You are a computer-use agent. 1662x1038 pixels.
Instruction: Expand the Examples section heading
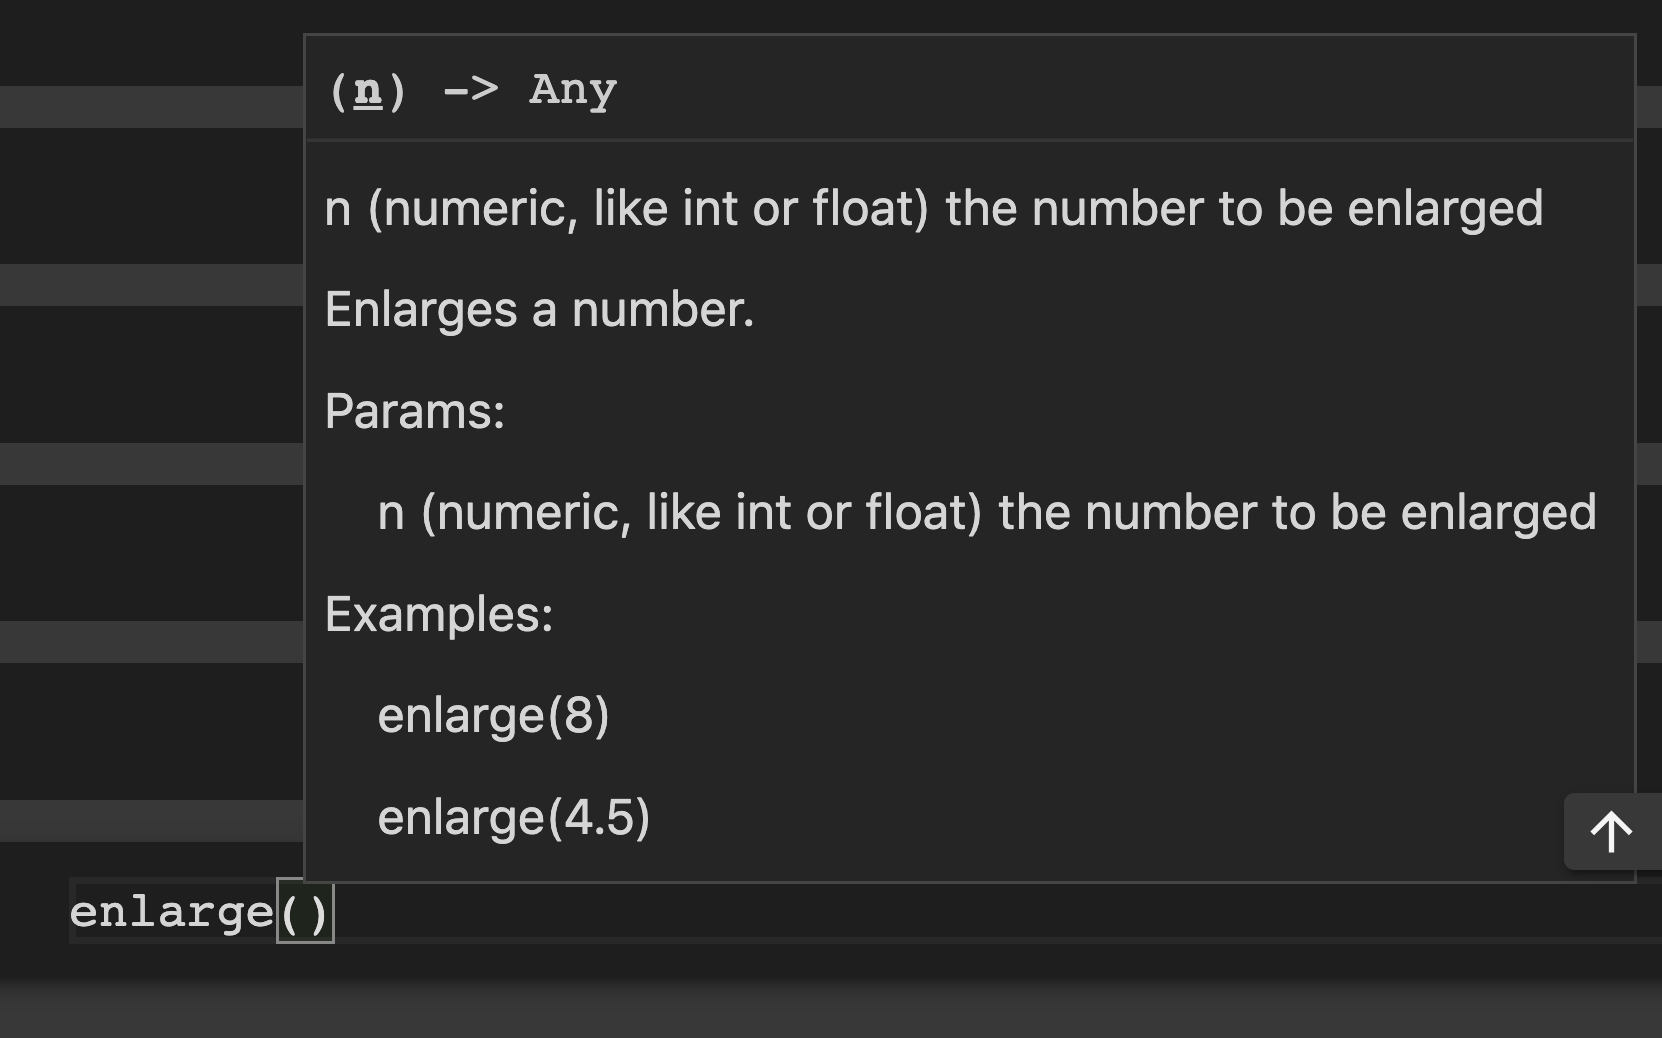438,613
